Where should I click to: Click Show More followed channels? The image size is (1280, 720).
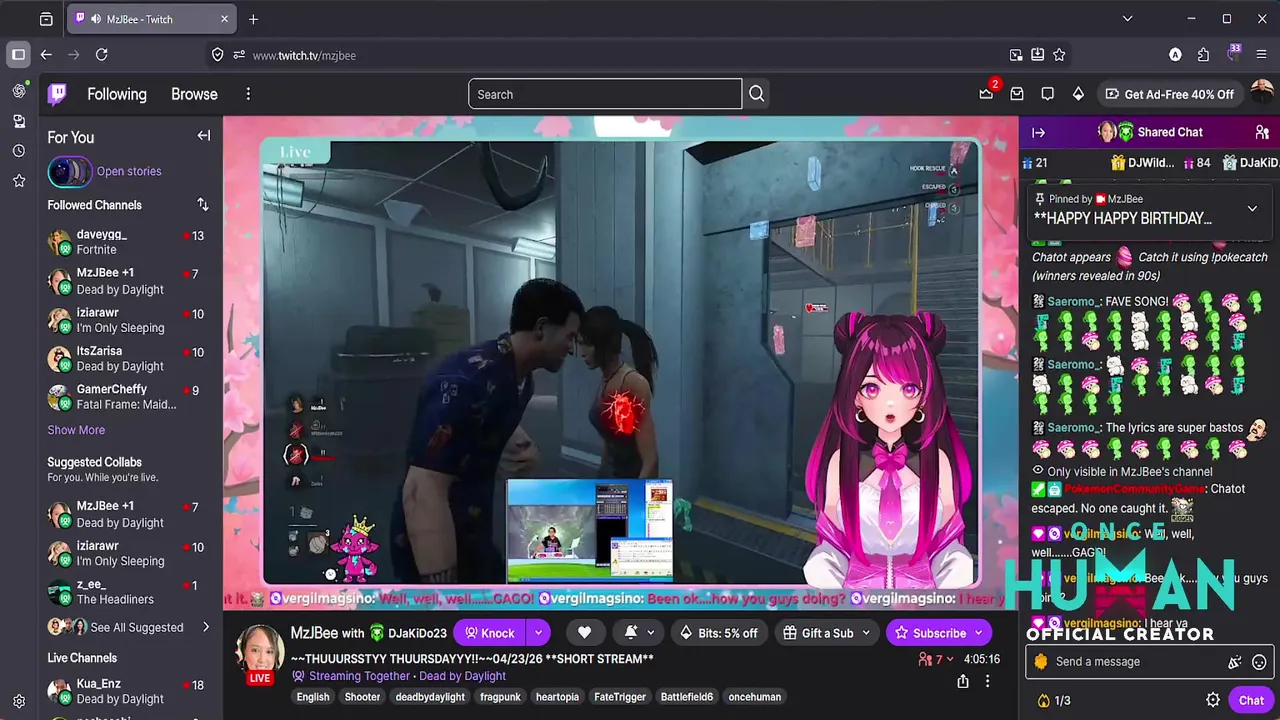pos(76,430)
